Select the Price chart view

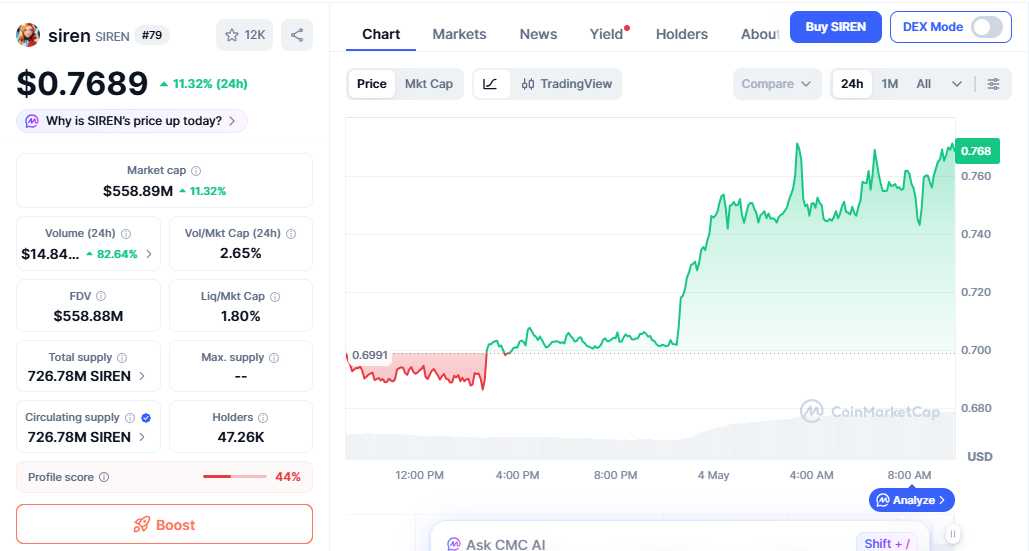tap(371, 84)
